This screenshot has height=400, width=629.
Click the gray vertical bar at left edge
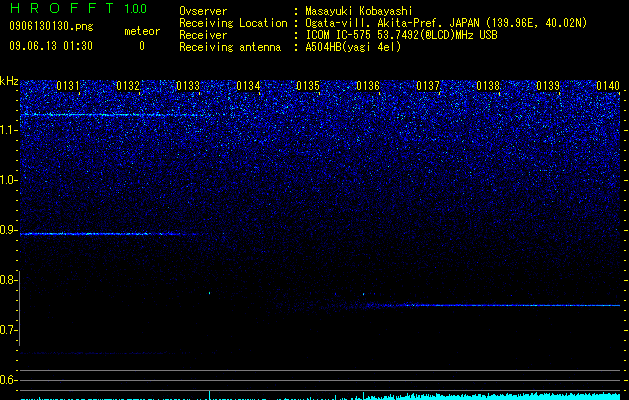pyautogui.click(x=20, y=309)
